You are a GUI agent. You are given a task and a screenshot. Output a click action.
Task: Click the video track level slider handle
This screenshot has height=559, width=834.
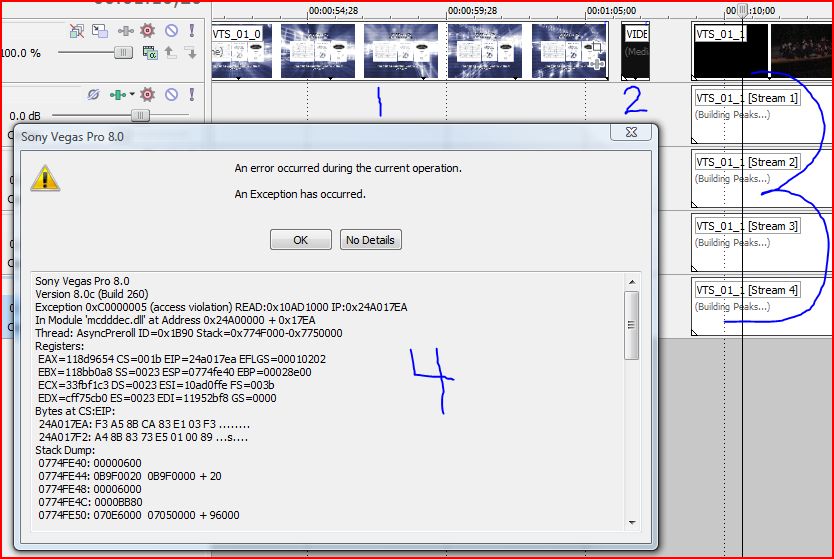[123, 52]
